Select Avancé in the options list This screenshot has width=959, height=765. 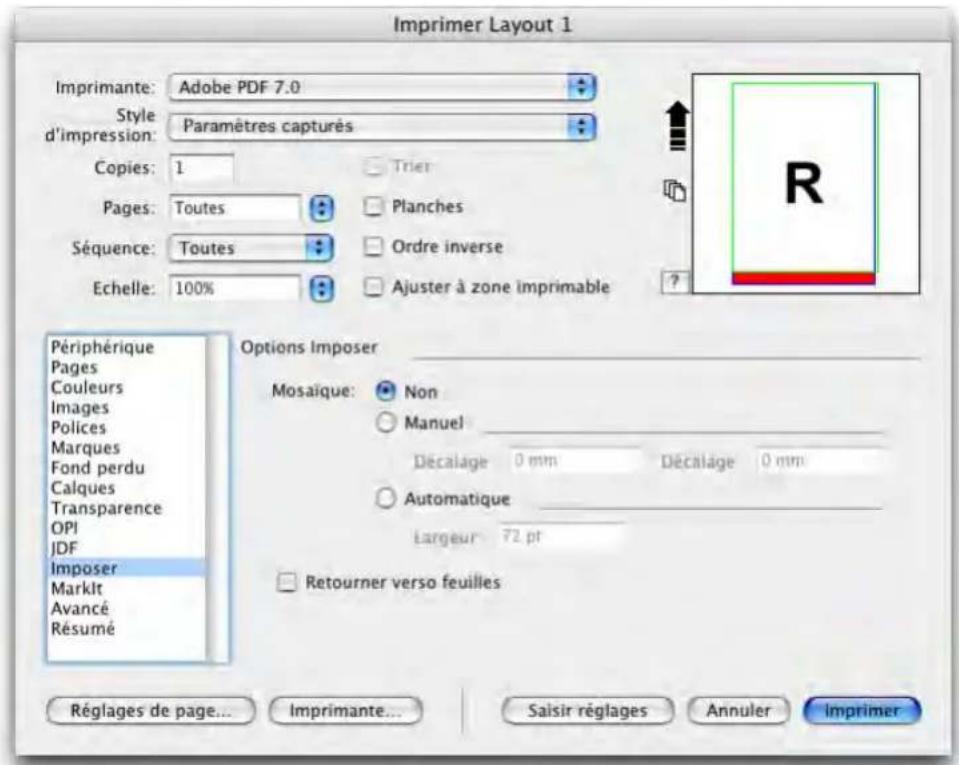(x=127, y=609)
